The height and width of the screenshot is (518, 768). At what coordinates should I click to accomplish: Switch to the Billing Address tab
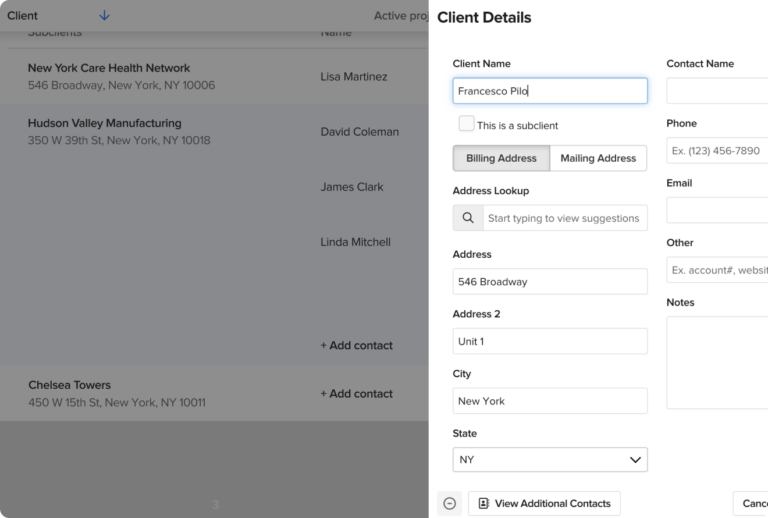(x=501, y=158)
